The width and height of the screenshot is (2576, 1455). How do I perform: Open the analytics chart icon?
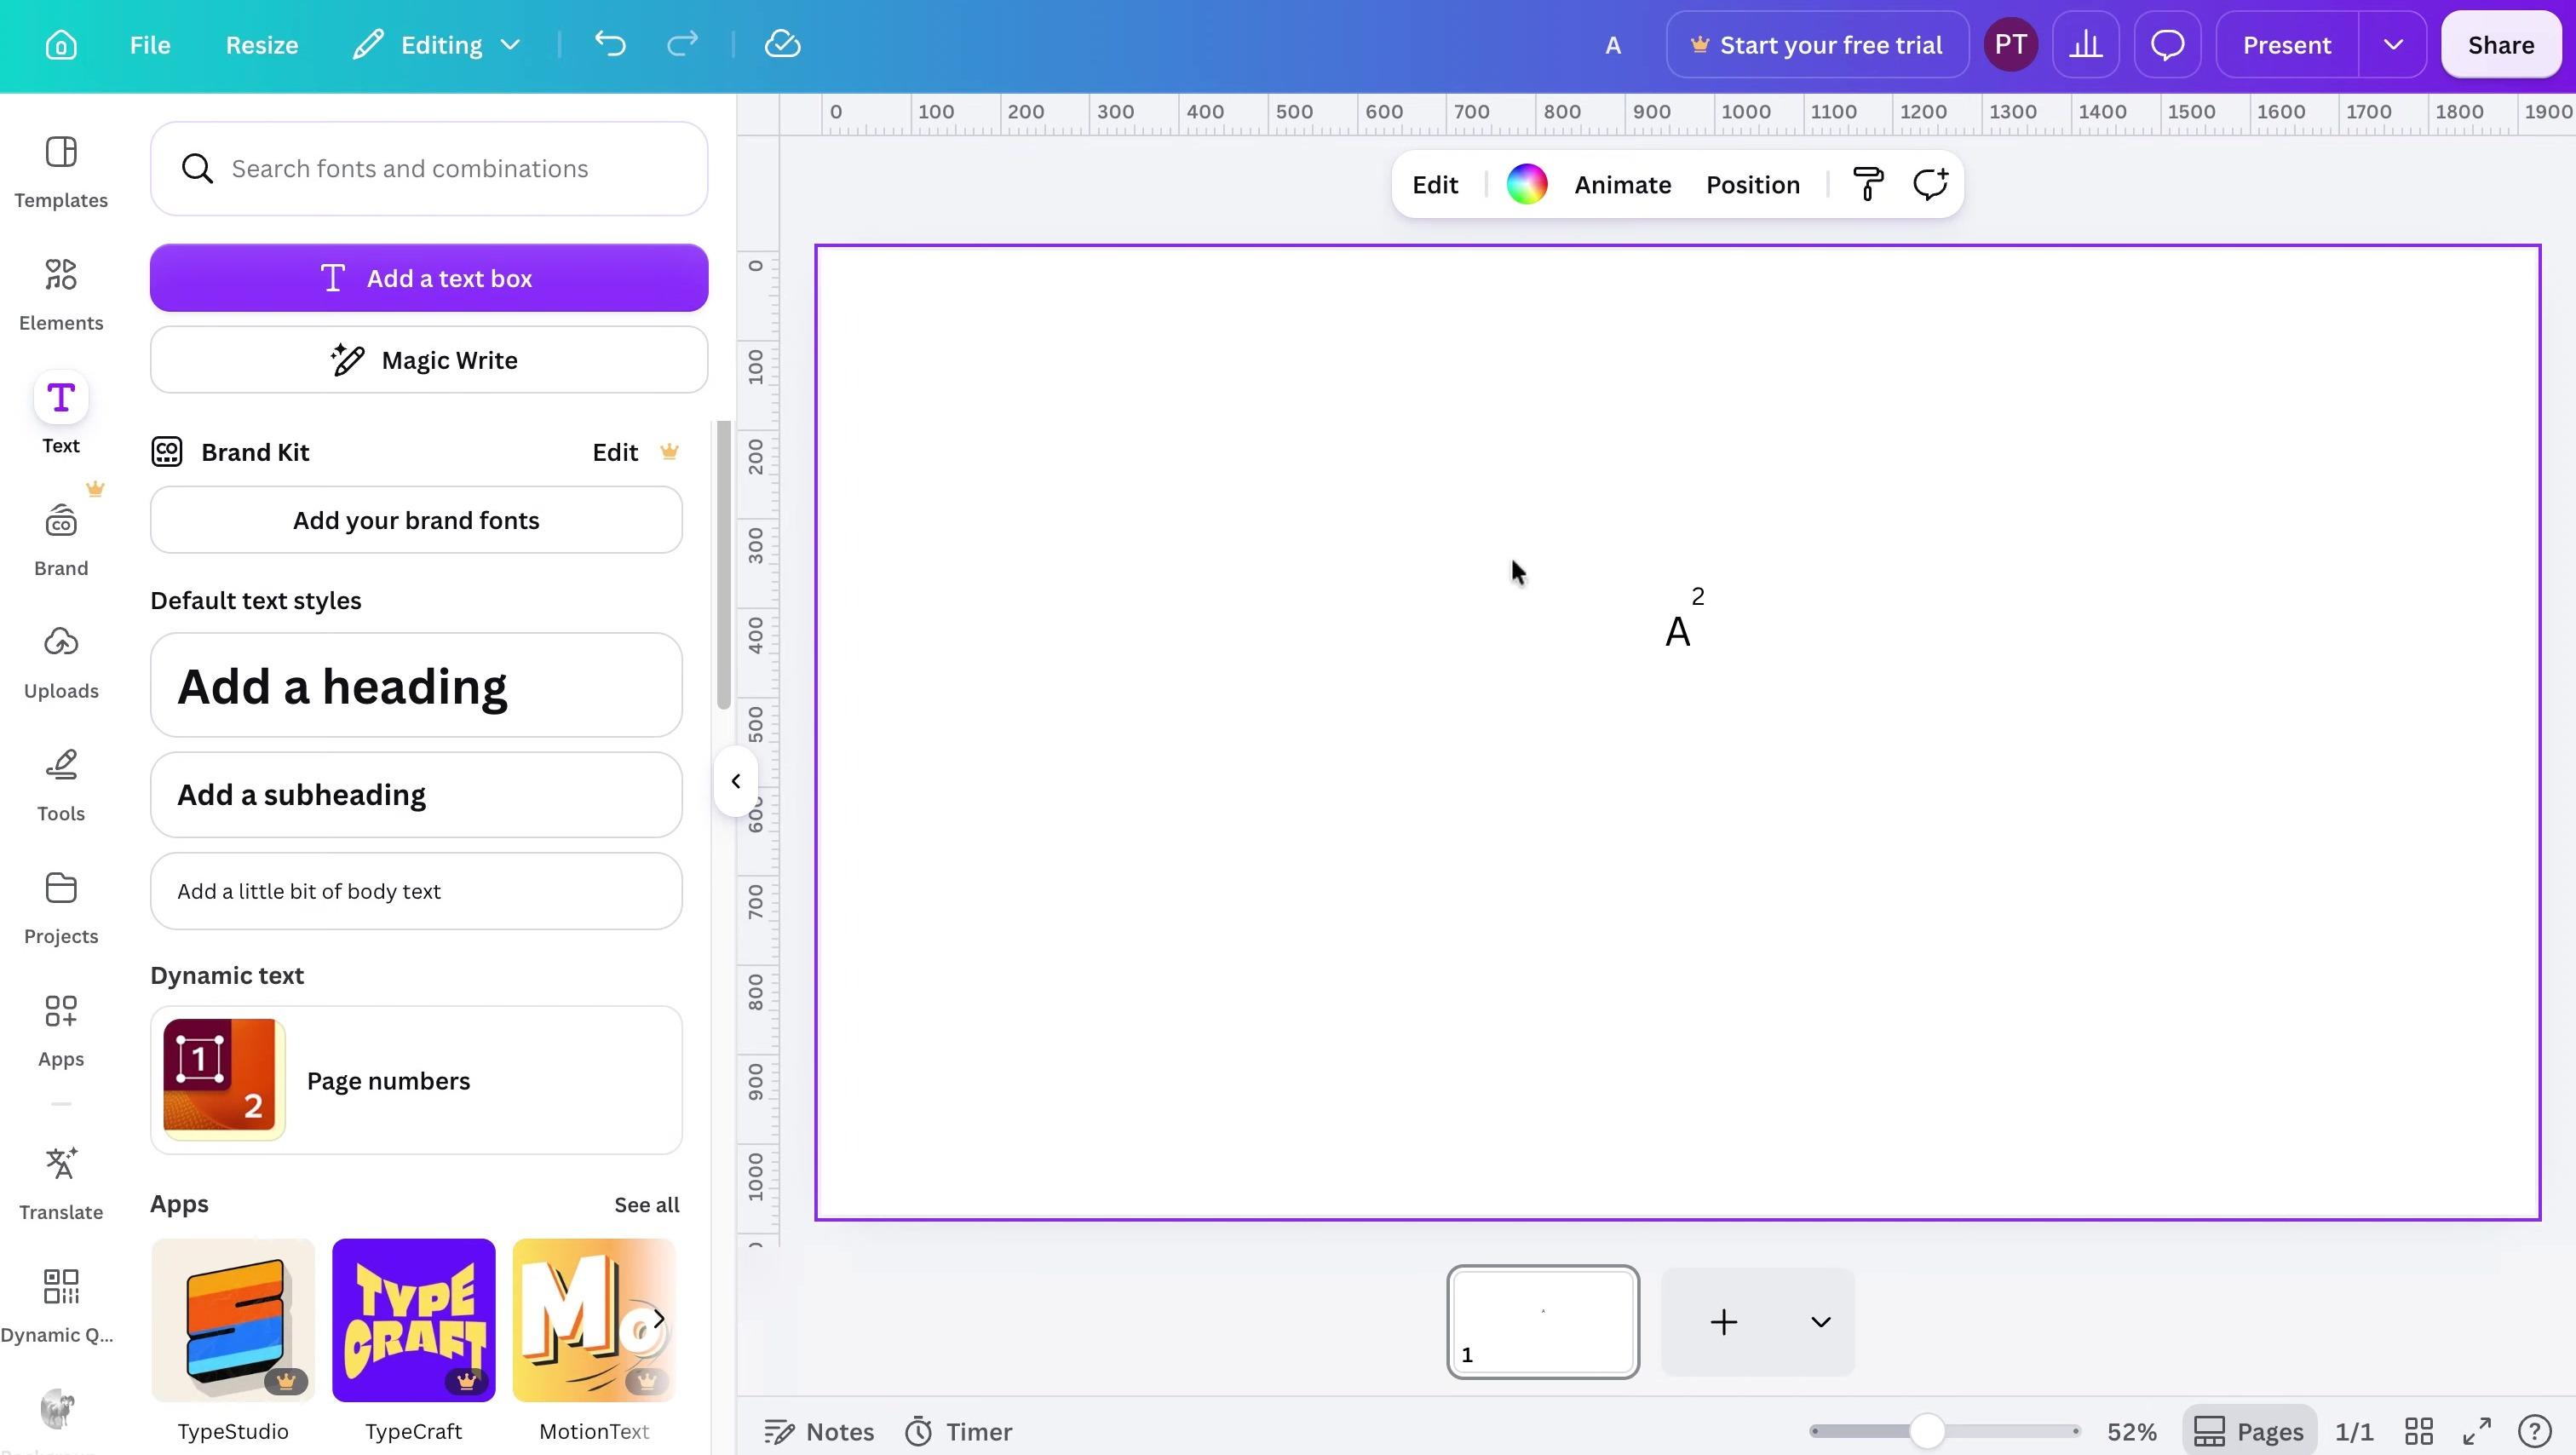(x=2086, y=45)
